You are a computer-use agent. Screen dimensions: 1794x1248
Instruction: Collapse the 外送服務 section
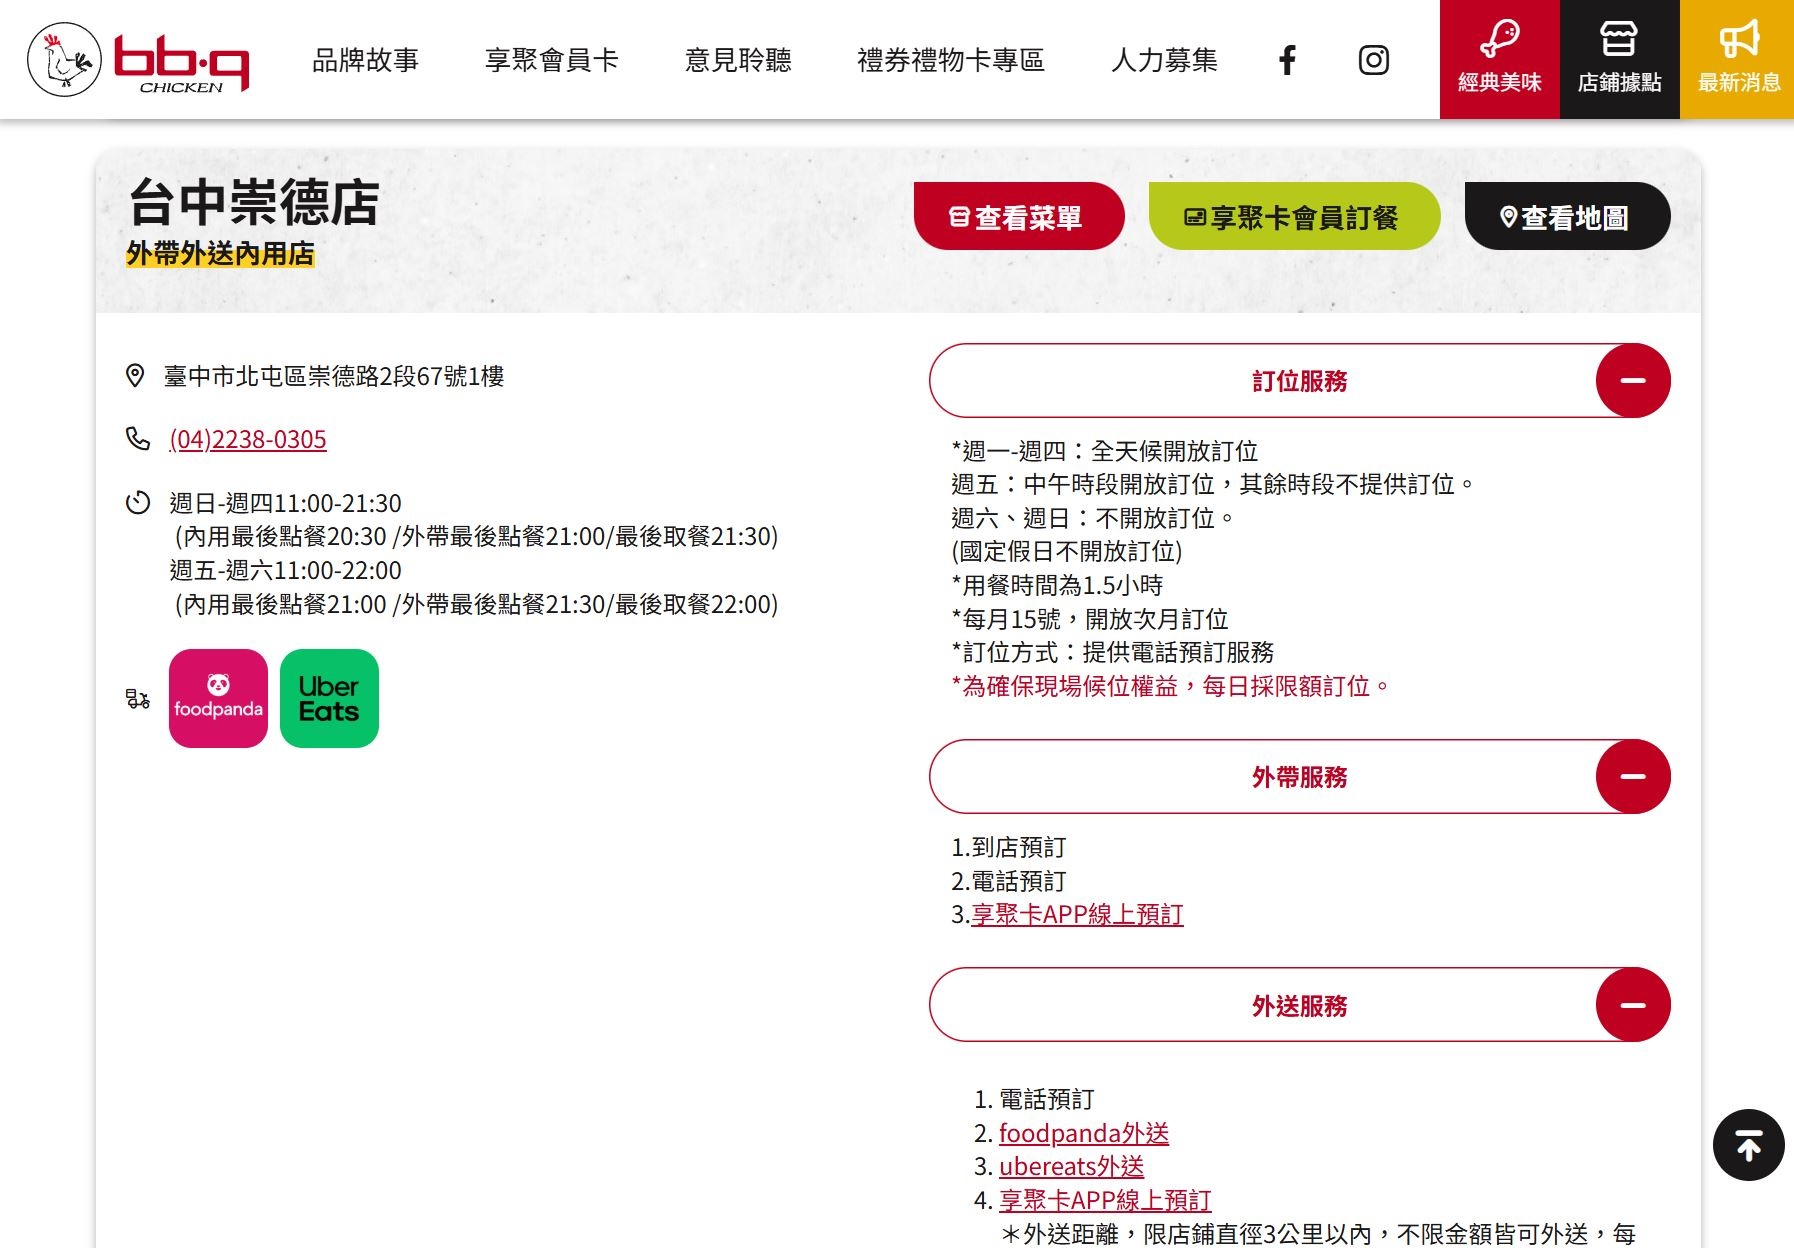click(1633, 1005)
